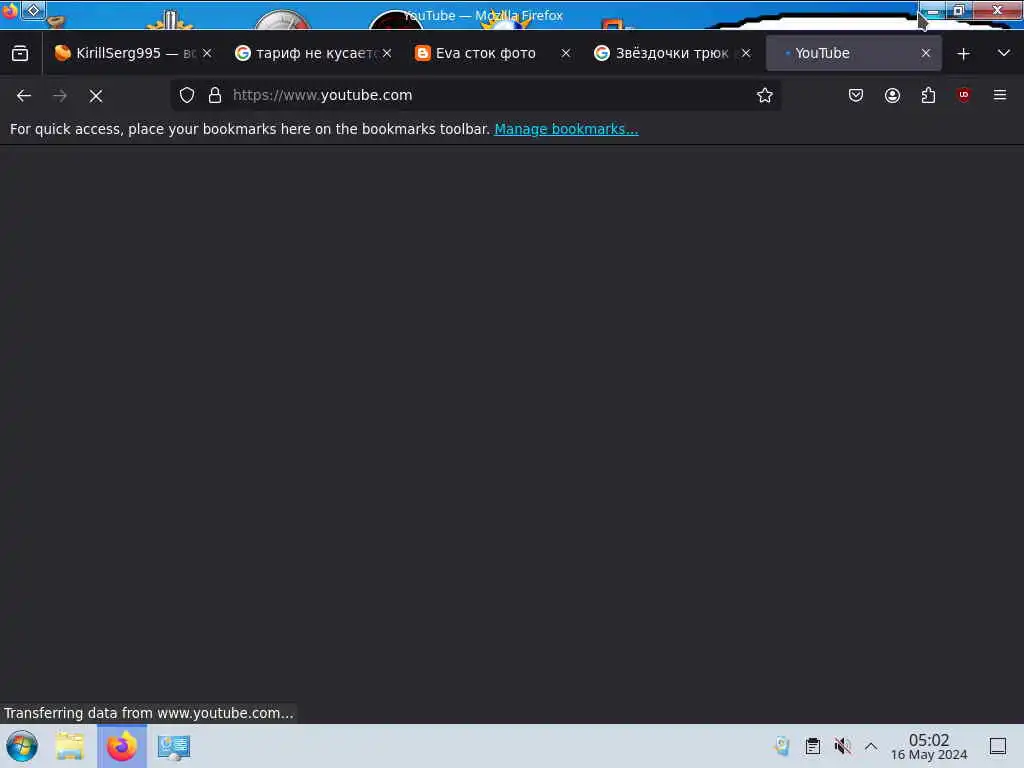Open the clipboard tray icon
This screenshot has height=768, width=1024.
coord(812,746)
